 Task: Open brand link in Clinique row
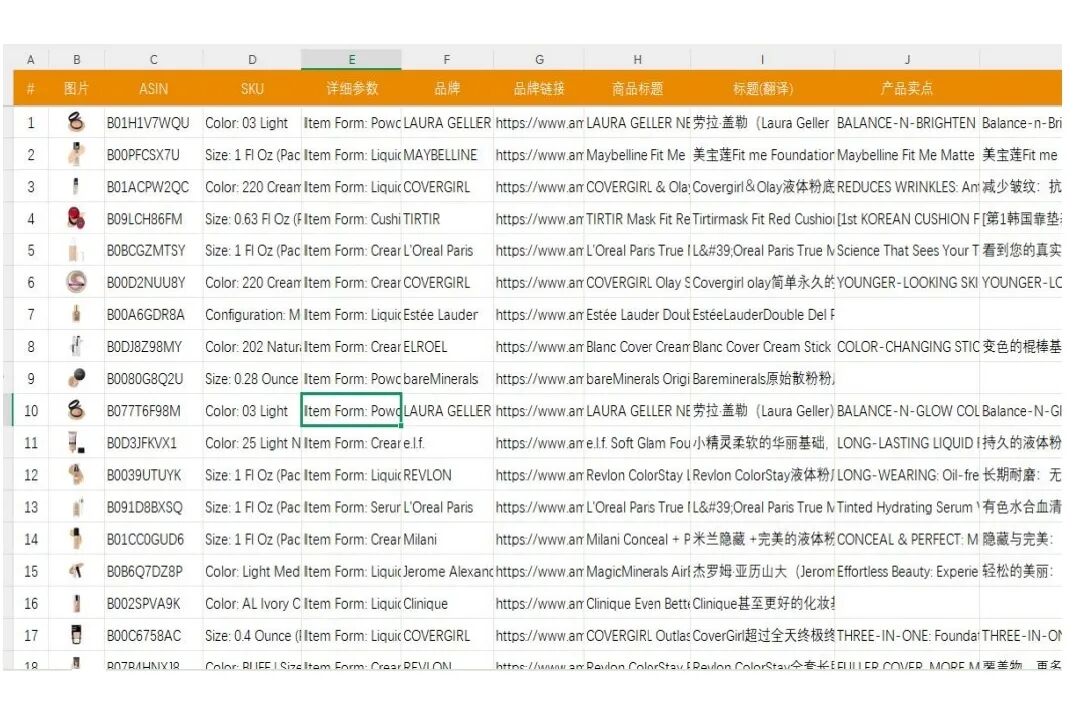coord(539,603)
